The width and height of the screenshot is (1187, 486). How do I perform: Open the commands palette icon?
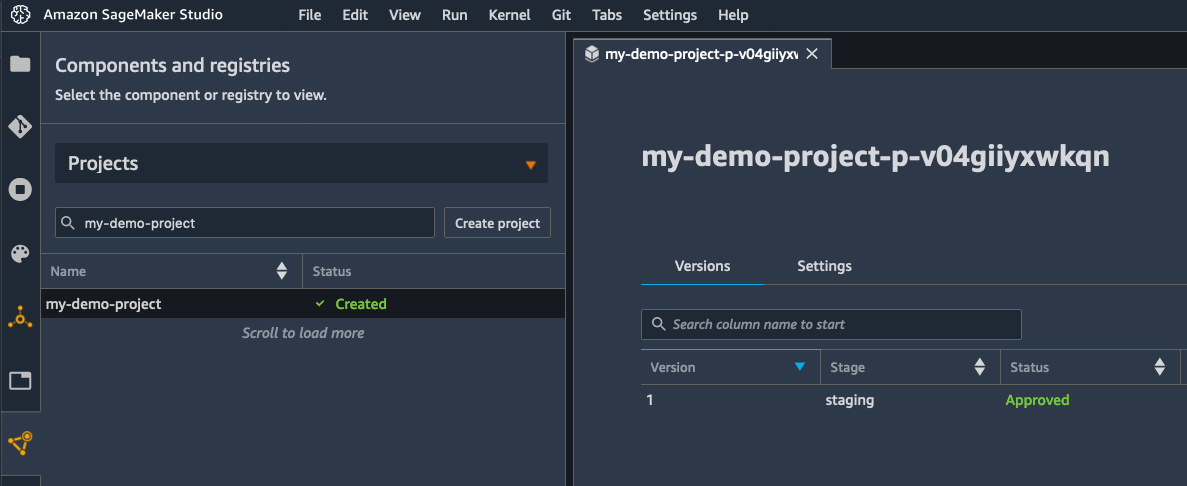click(20, 254)
